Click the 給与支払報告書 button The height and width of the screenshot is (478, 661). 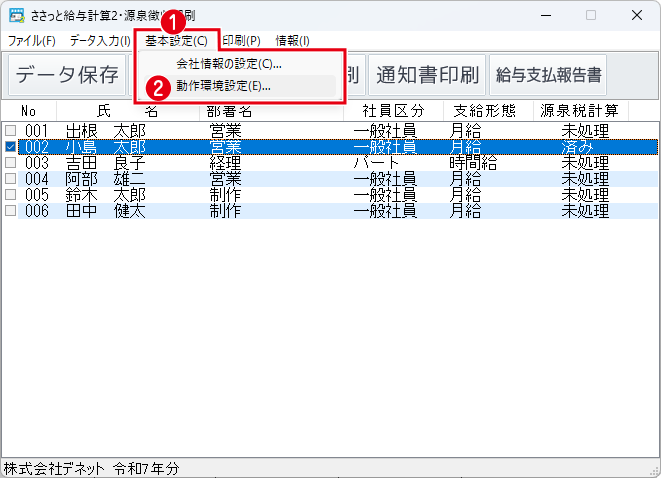click(551, 75)
